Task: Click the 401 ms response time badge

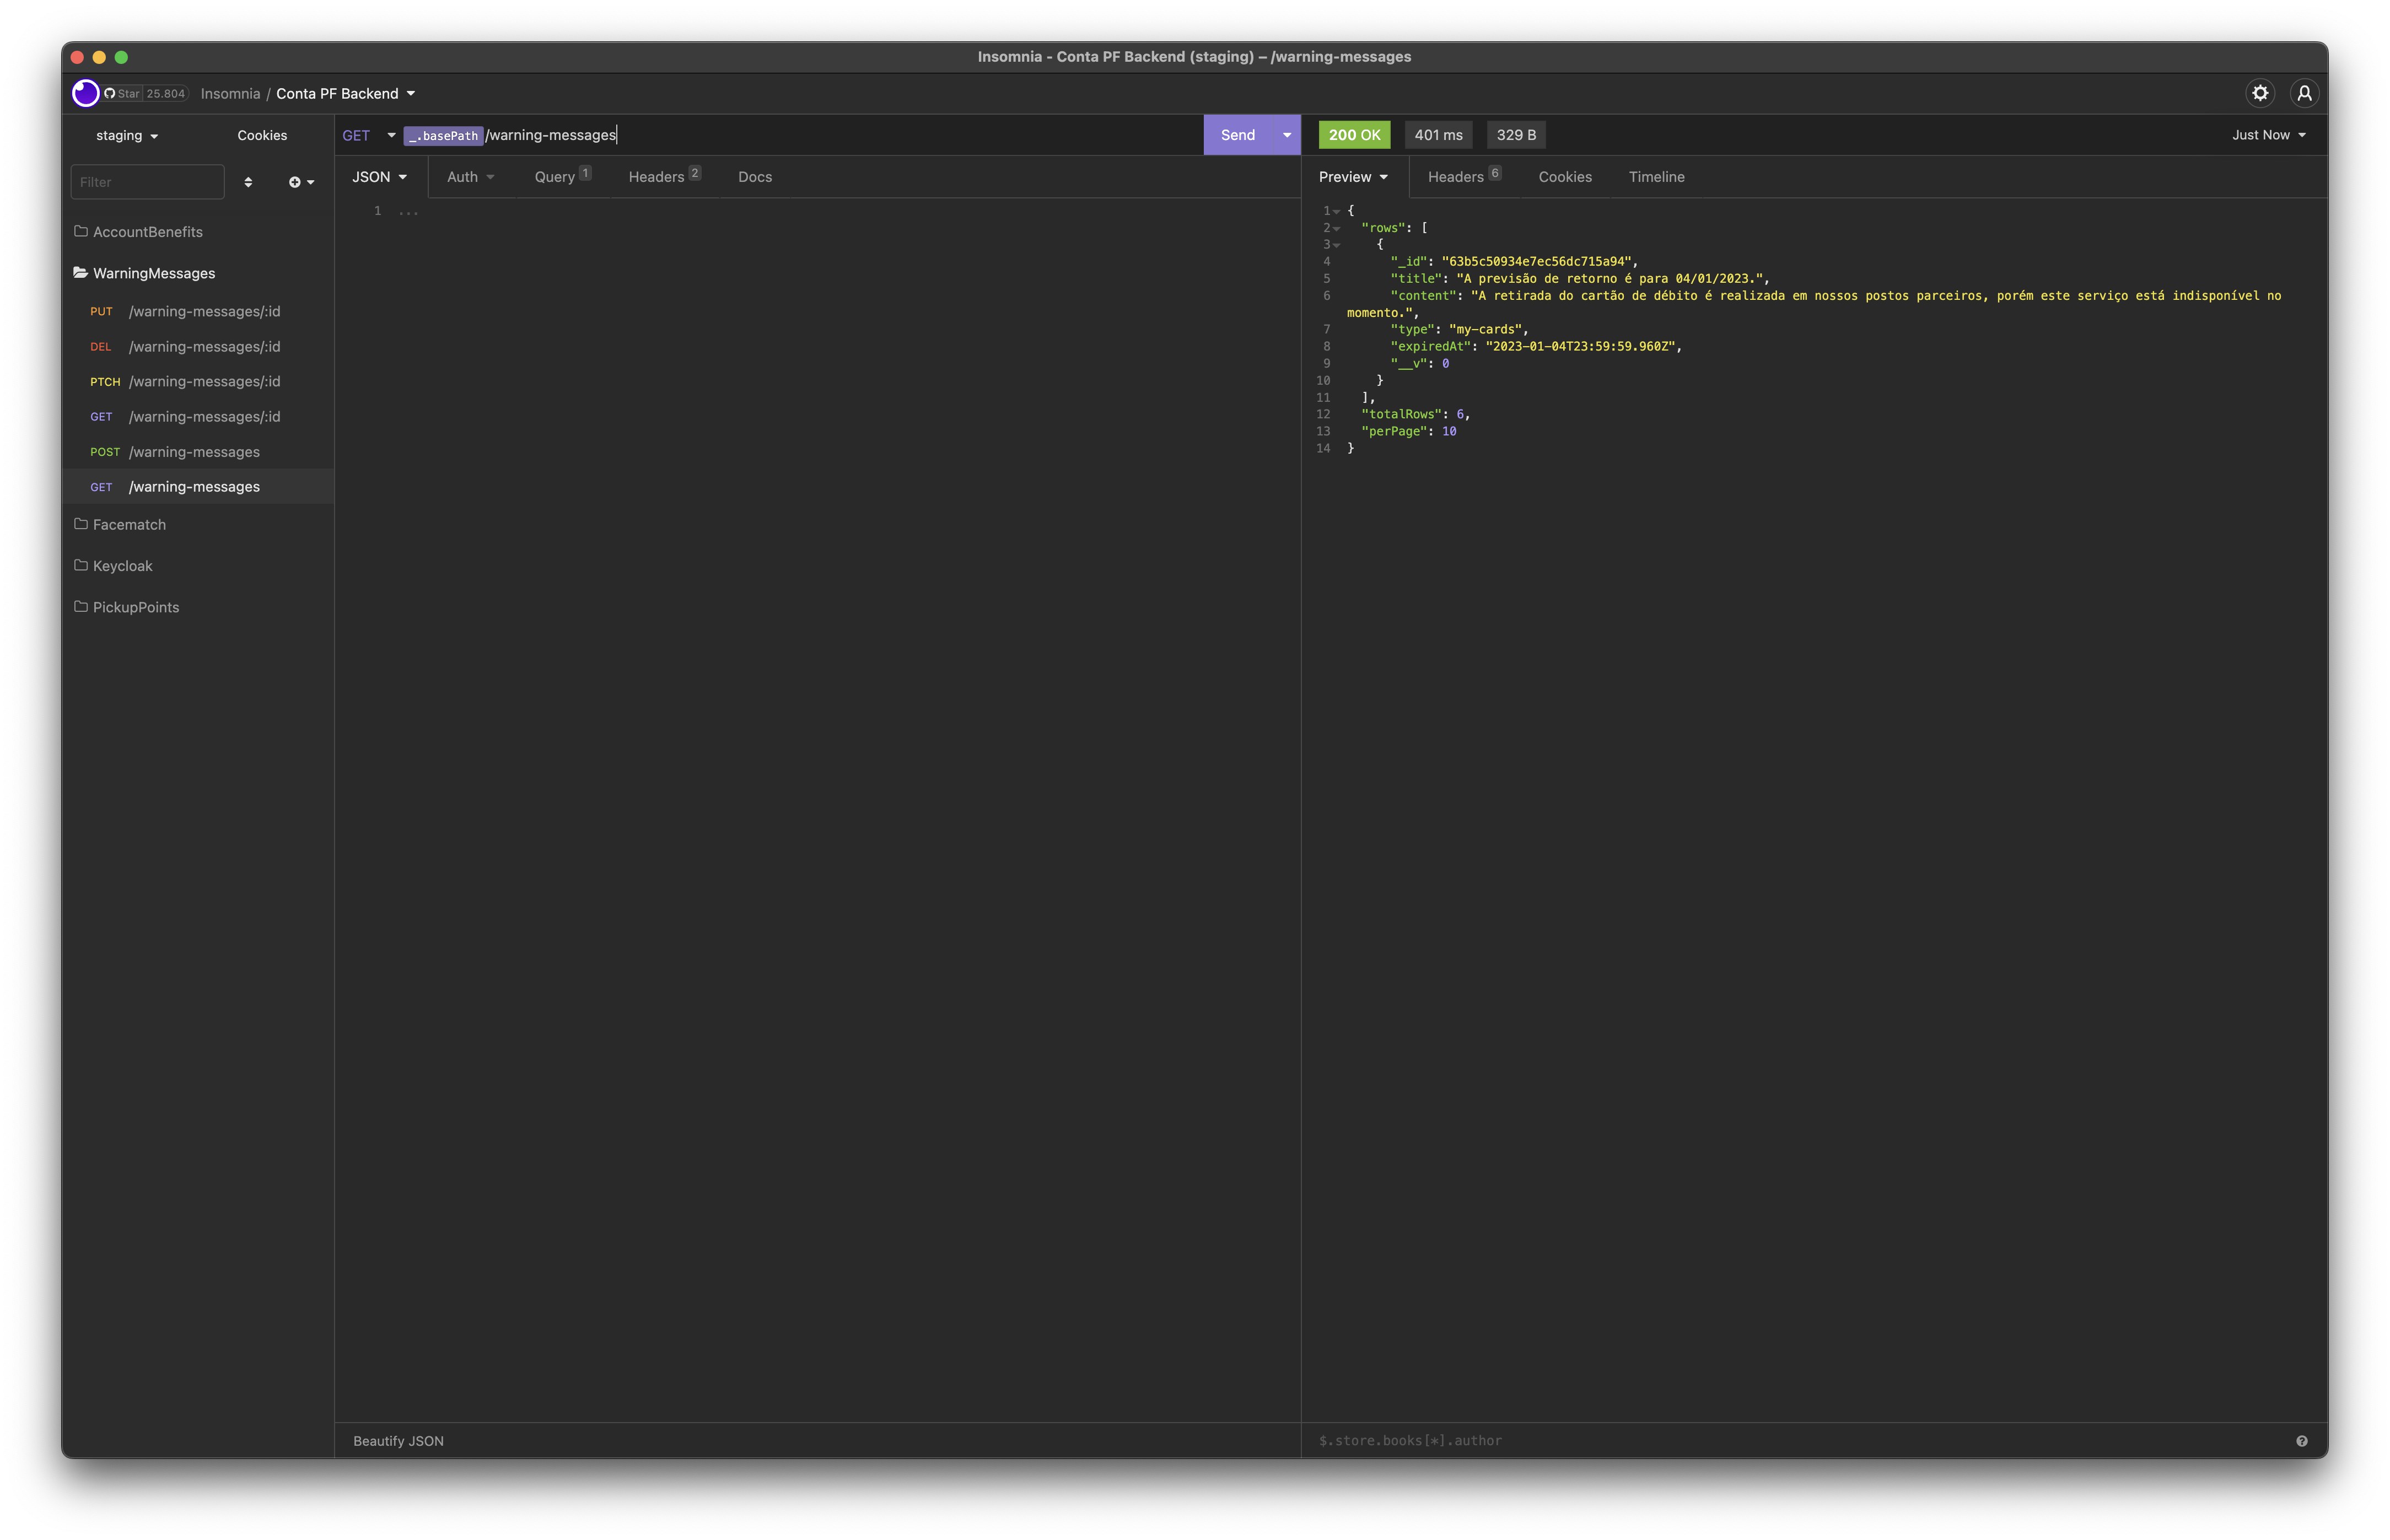Action: 1438,135
